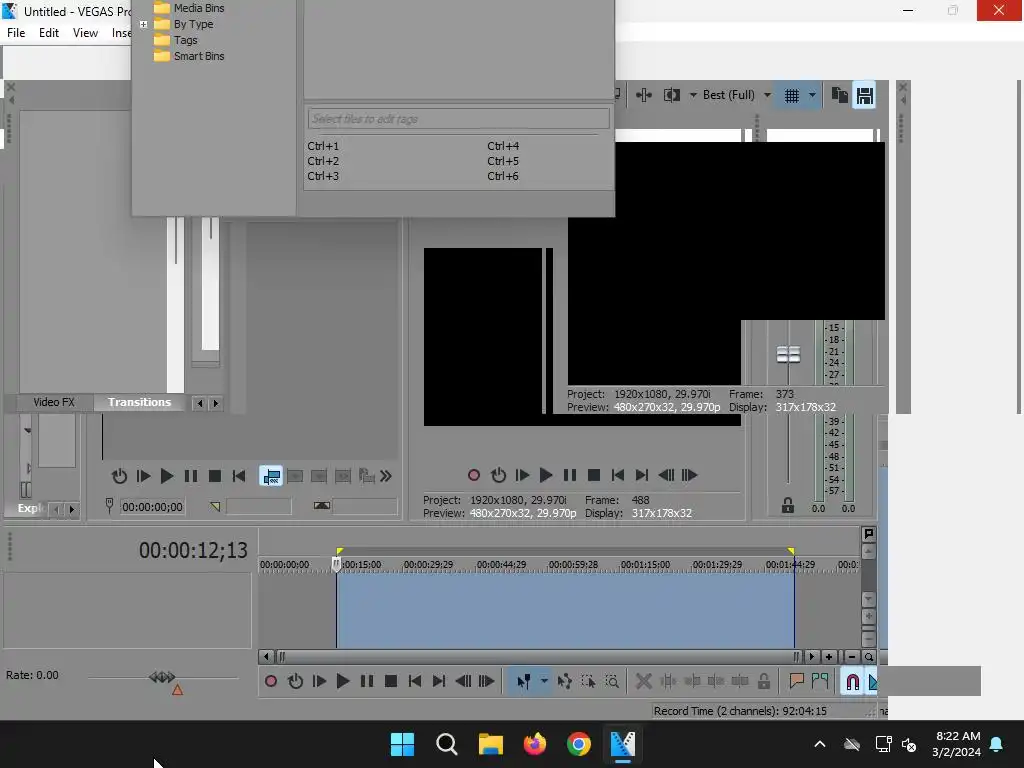Screen dimensions: 1024x768
Task: Select the Selection Edit tool
Action: 588,681
